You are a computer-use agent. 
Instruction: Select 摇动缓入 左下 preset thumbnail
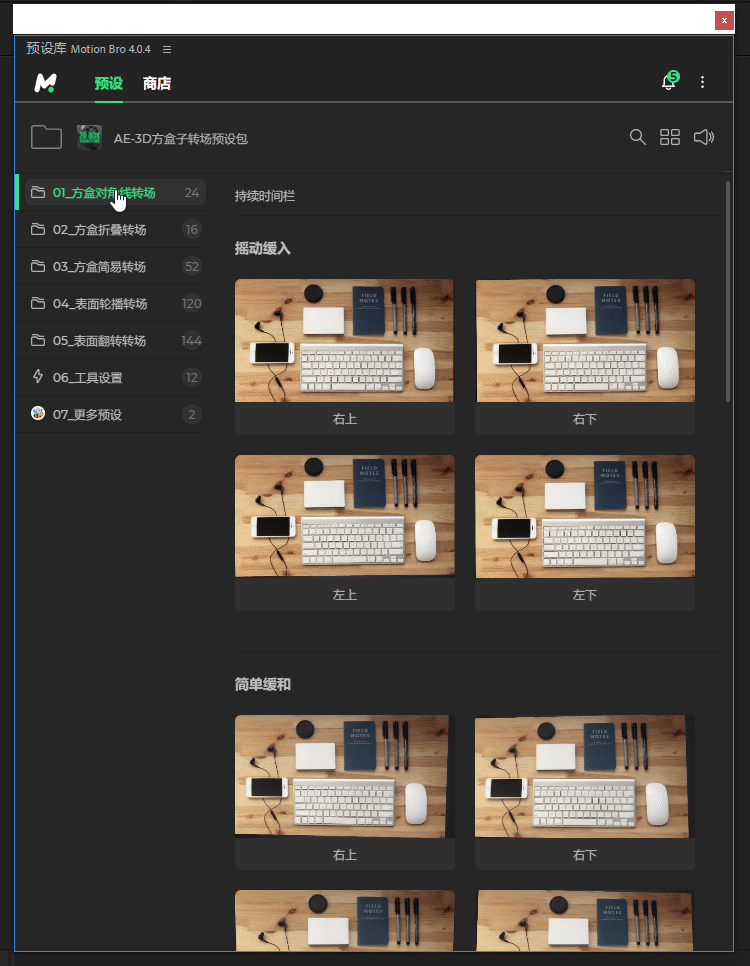585,516
